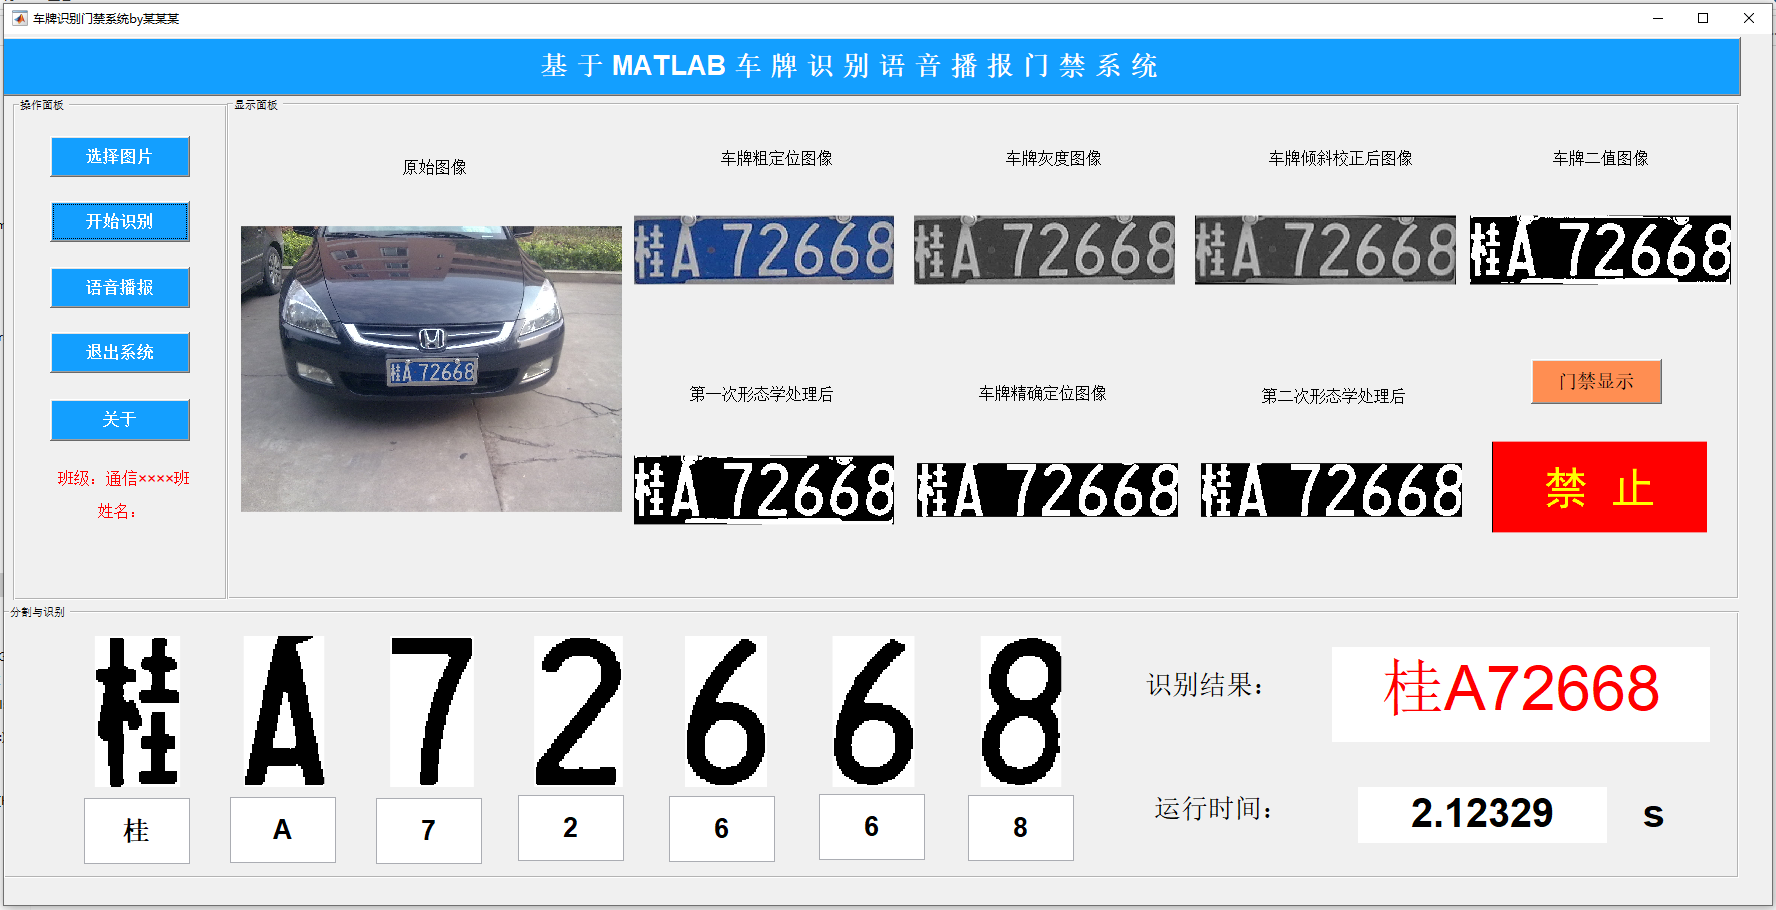Click the result box showing 7
This screenshot has height=910, width=1776.
point(429,830)
